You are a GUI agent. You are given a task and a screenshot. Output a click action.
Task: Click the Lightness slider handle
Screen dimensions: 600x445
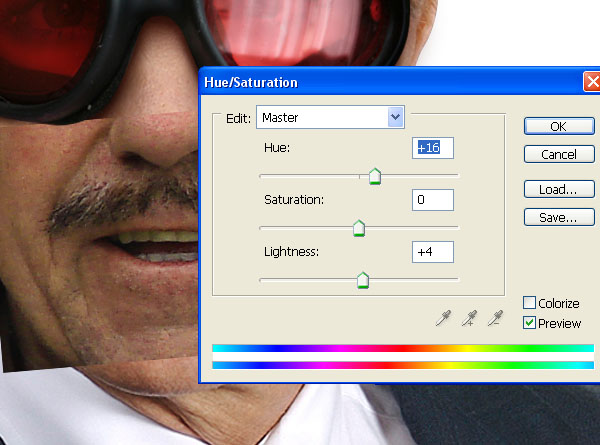click(x=363, y=280)
